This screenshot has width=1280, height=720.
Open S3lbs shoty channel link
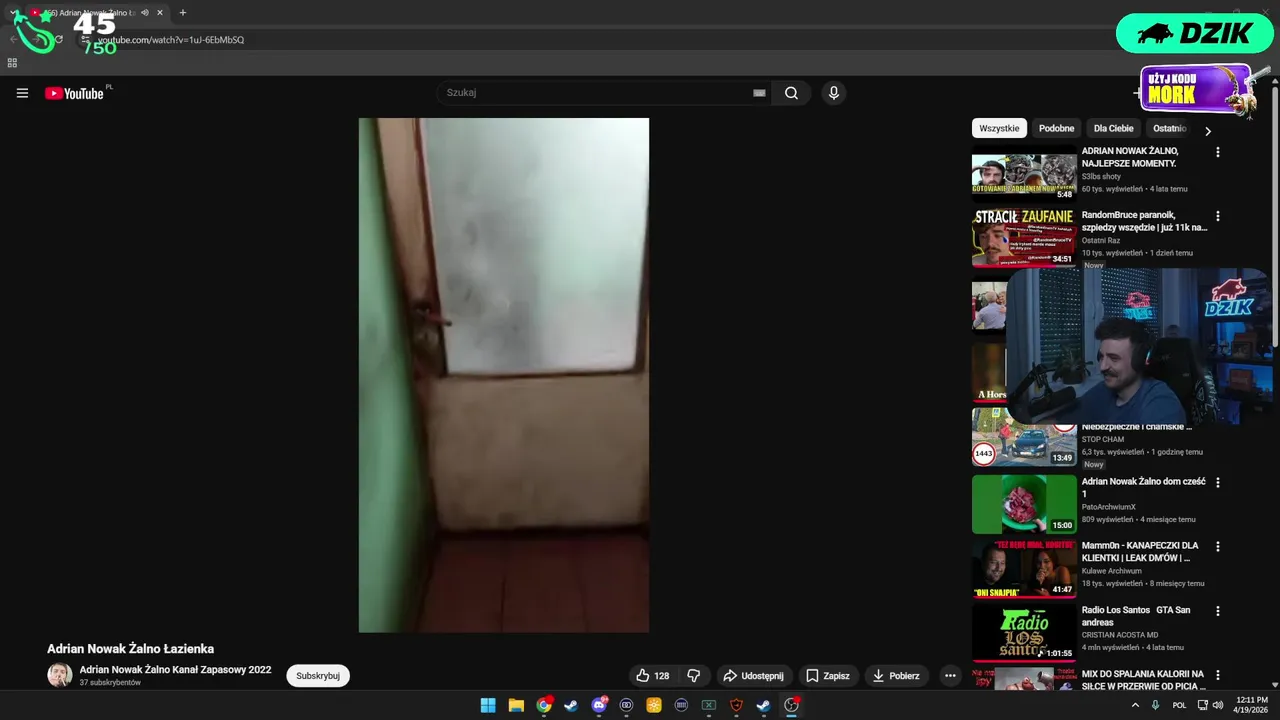1101,176
